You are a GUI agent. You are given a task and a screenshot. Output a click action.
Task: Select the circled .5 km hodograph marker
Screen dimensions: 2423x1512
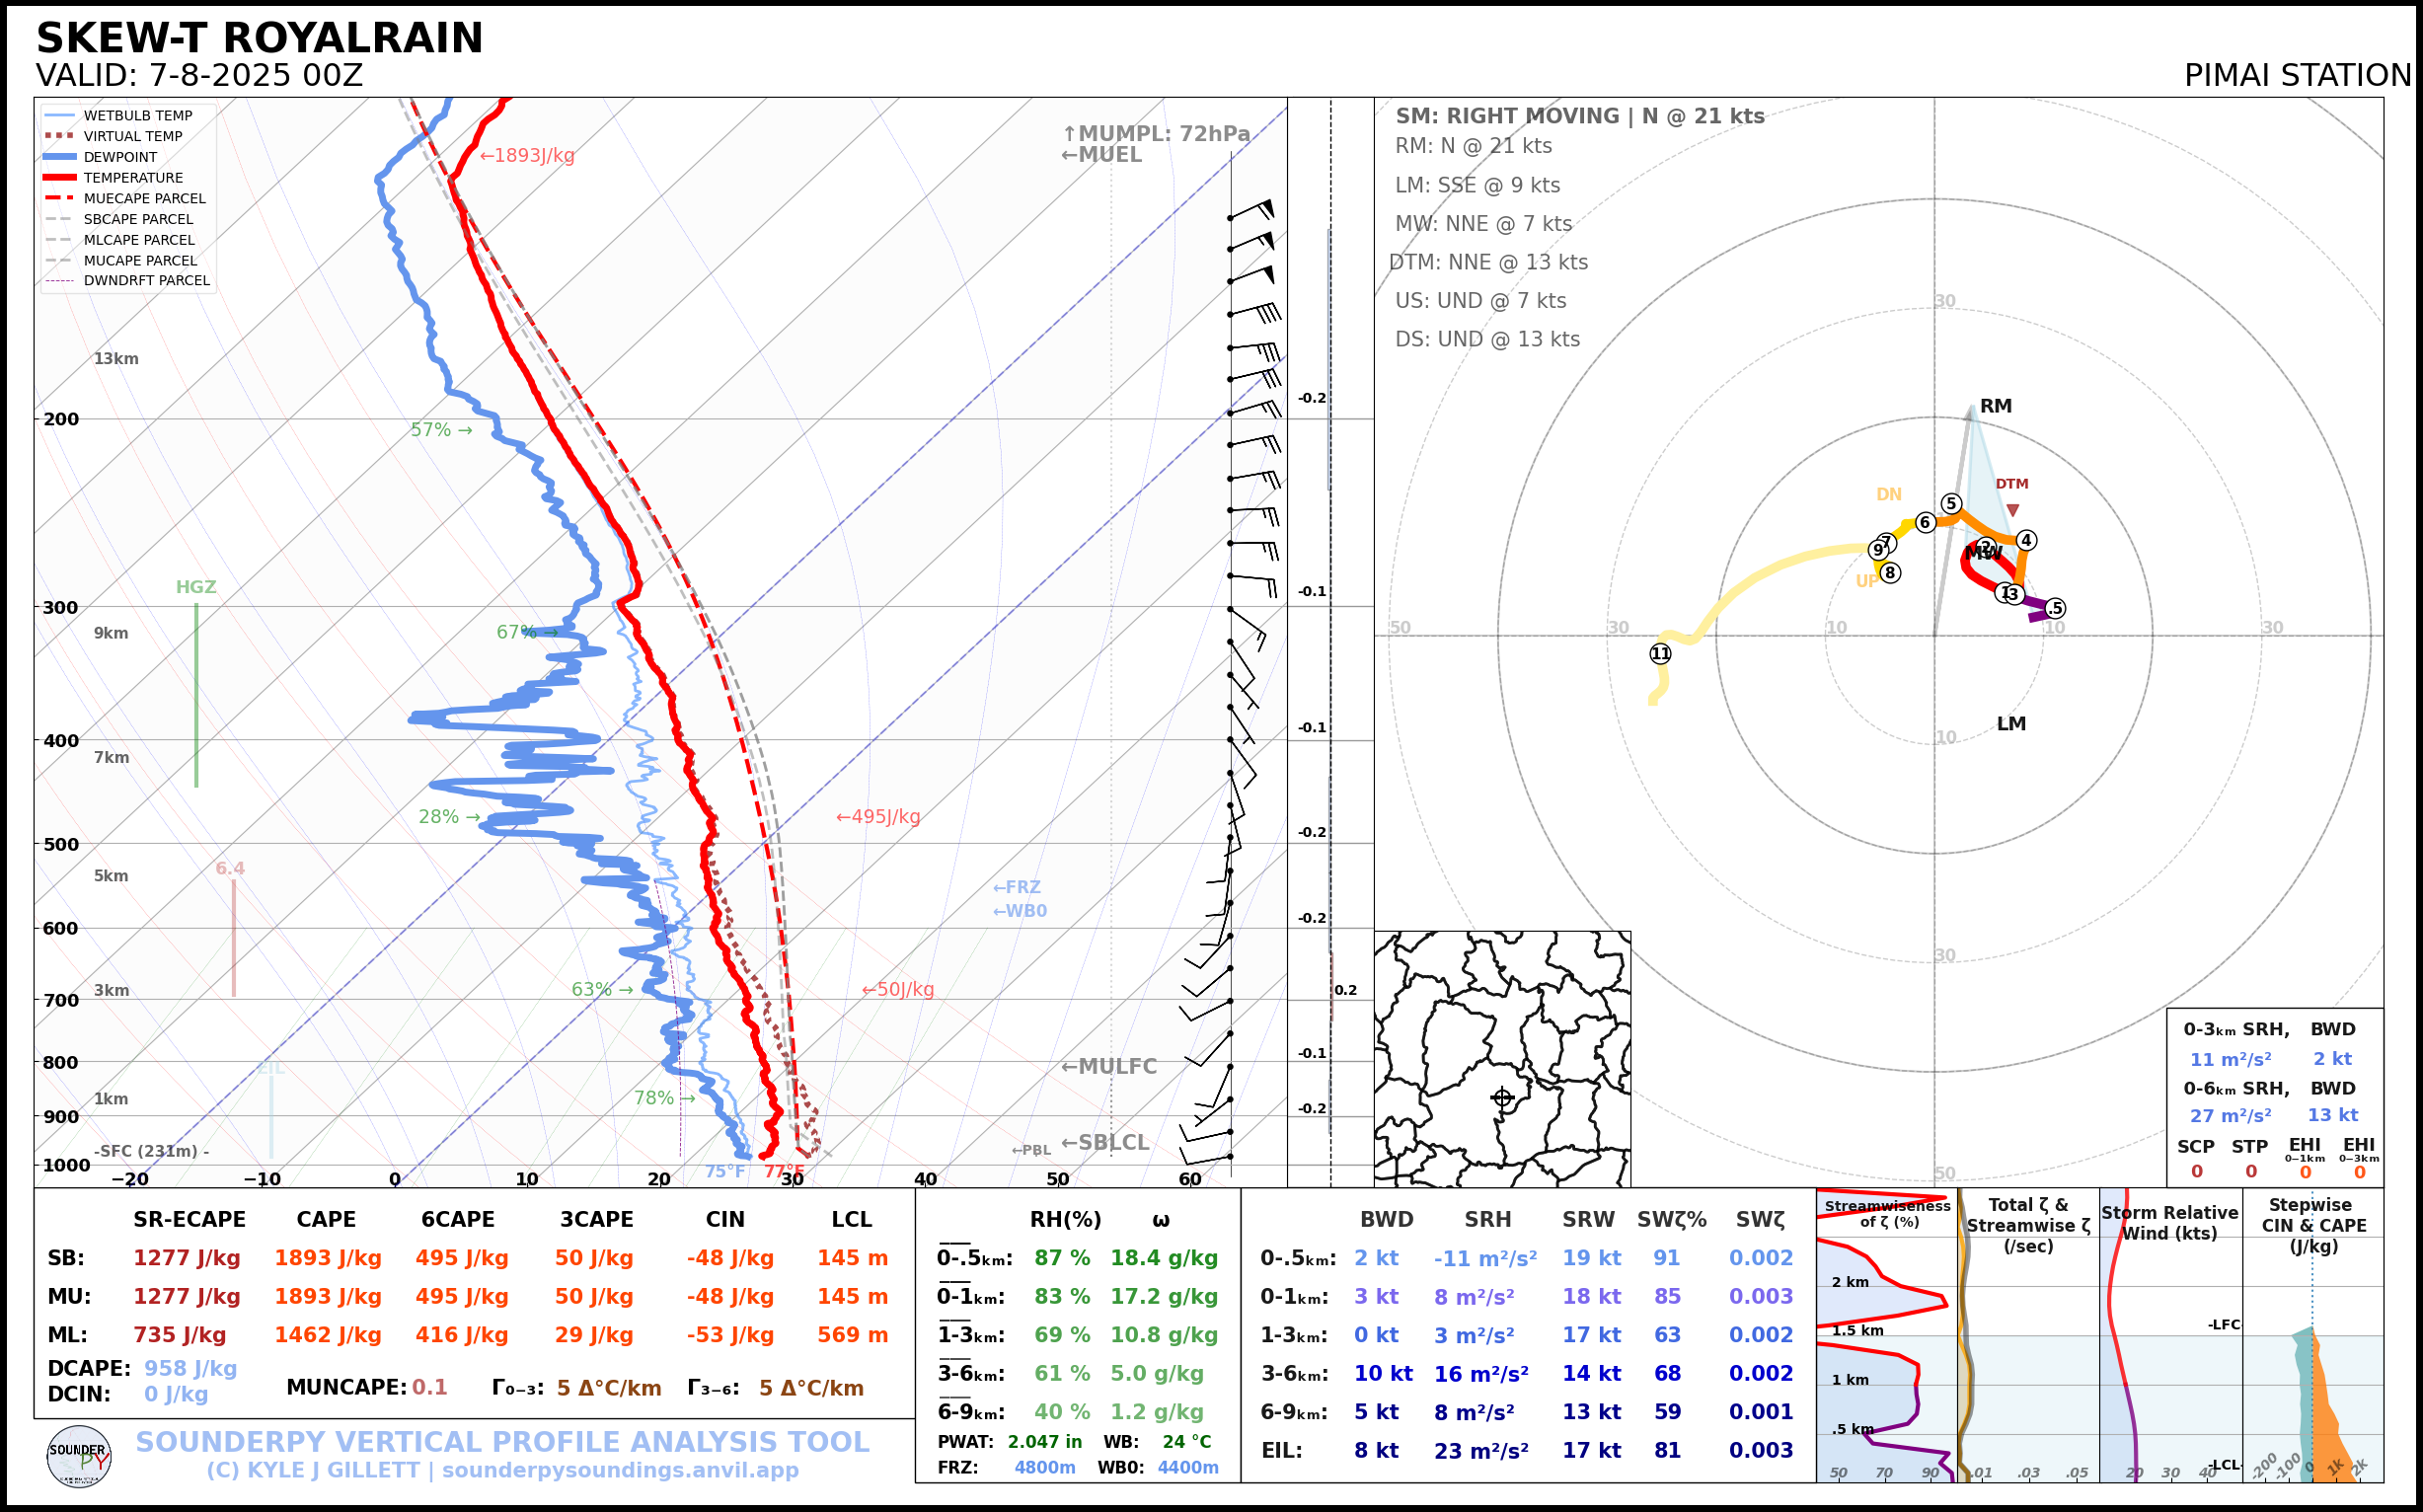click(x=2054, y=608)
